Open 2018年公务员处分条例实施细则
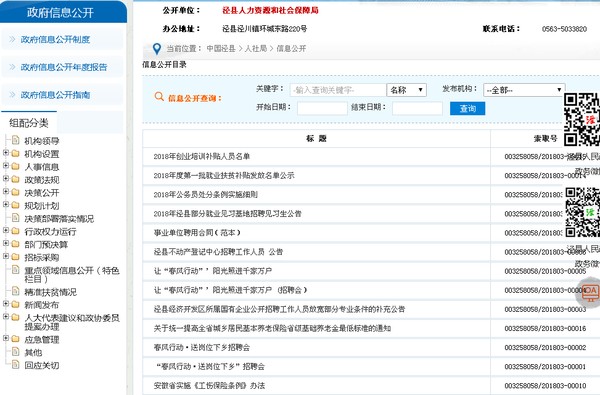Screen dimensions: 600x395 205,194
